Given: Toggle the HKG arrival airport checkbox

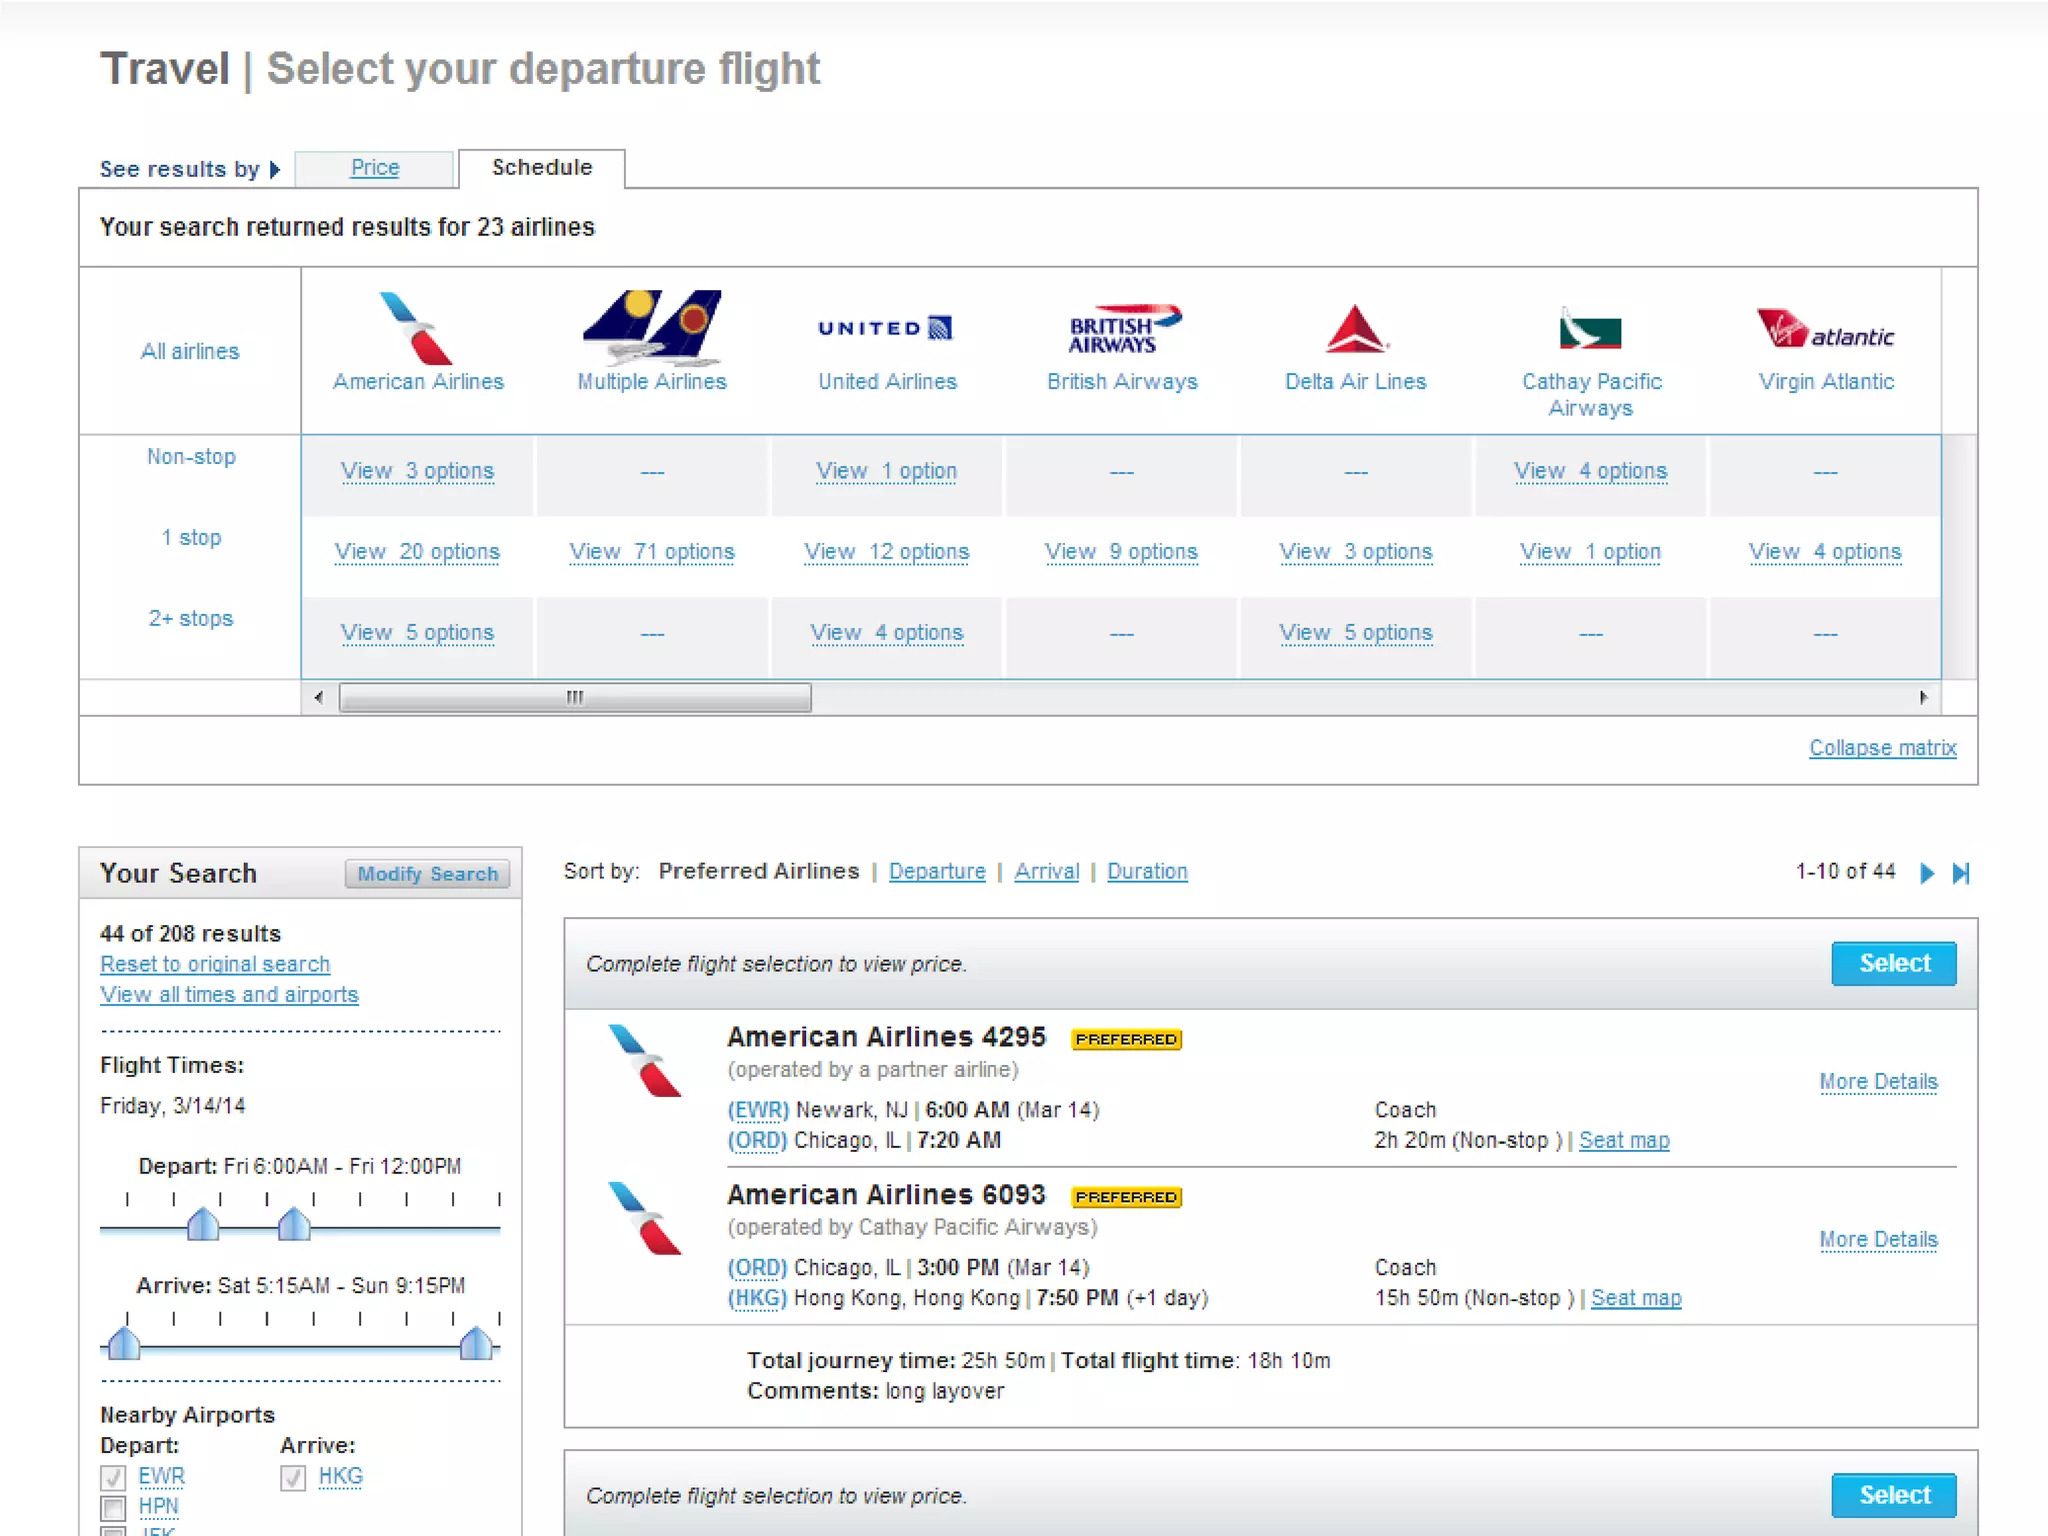Looking at the screenshot, I should (x=293, y=1477).
